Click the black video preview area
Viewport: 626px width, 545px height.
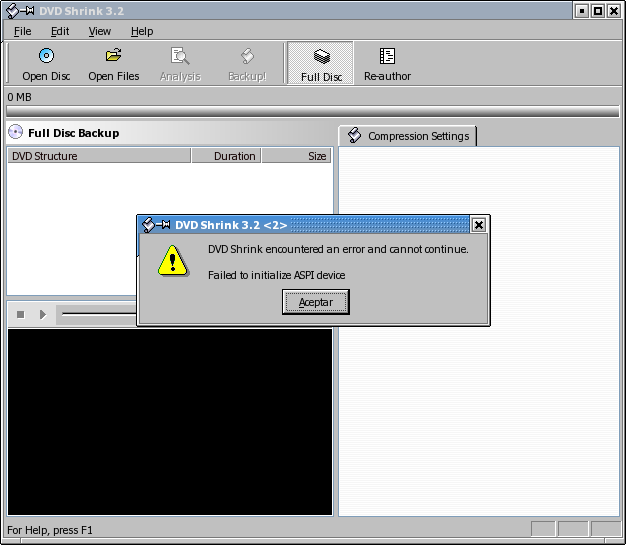[x=170, y=422]
